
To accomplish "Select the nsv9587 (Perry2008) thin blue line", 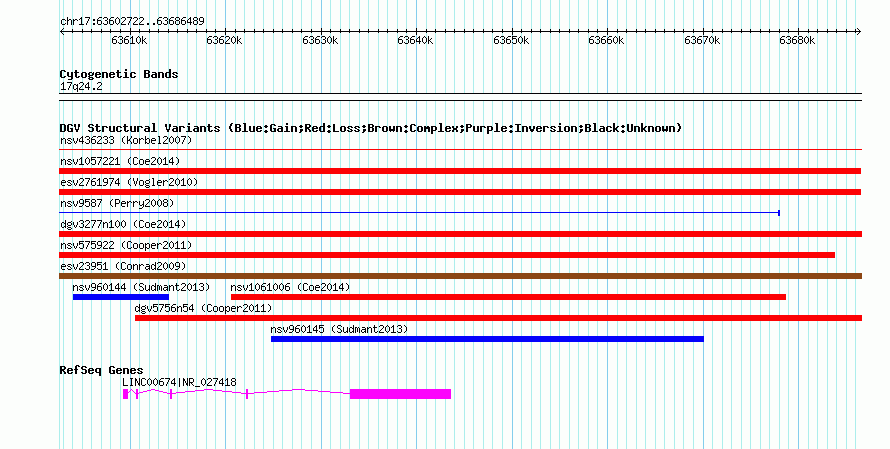I will point(419,213).
